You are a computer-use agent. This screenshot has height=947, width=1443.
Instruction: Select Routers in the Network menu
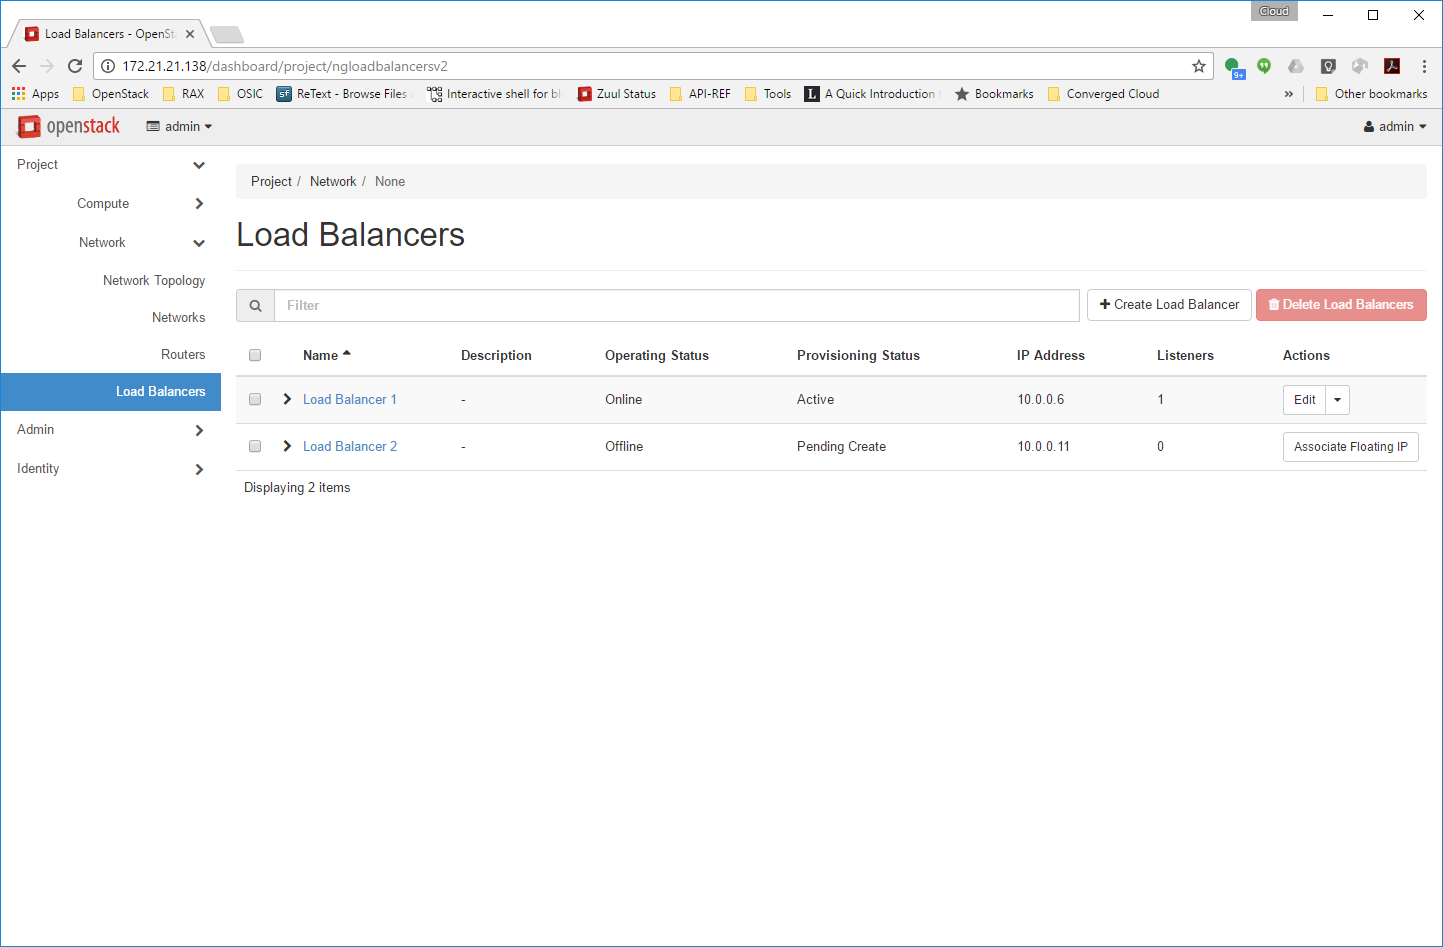(183, 355)
